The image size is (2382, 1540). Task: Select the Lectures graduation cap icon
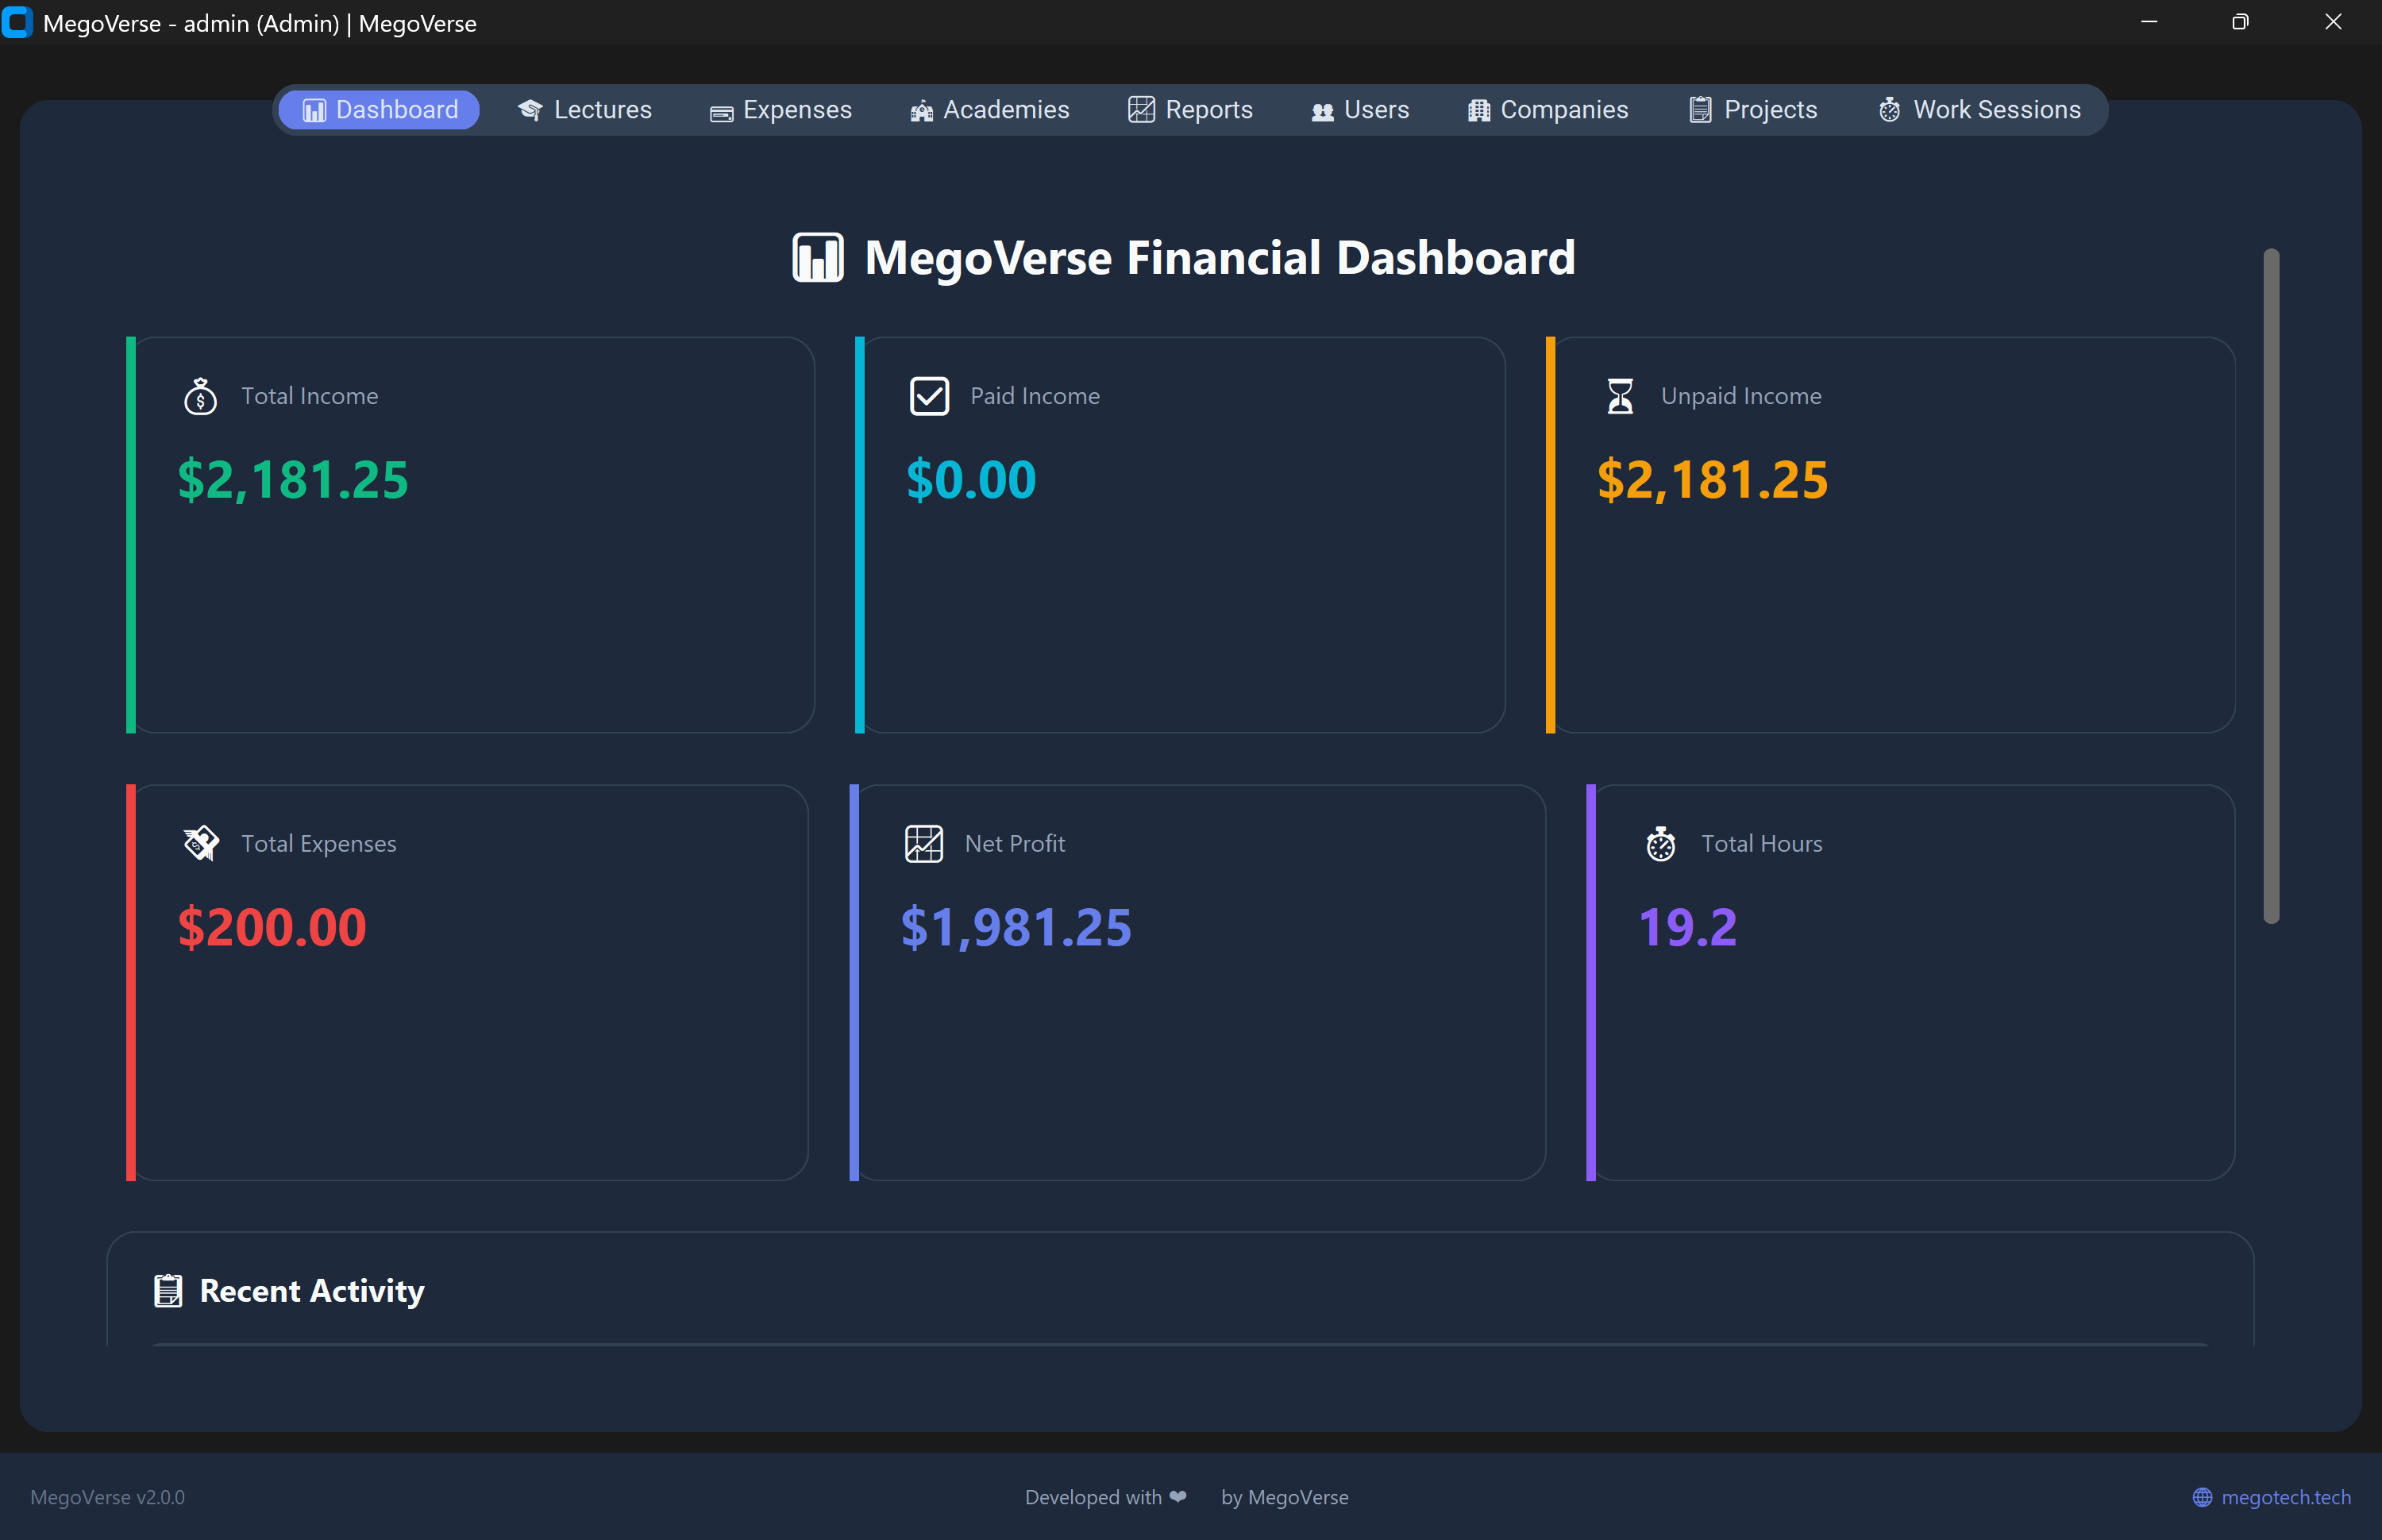531,110
